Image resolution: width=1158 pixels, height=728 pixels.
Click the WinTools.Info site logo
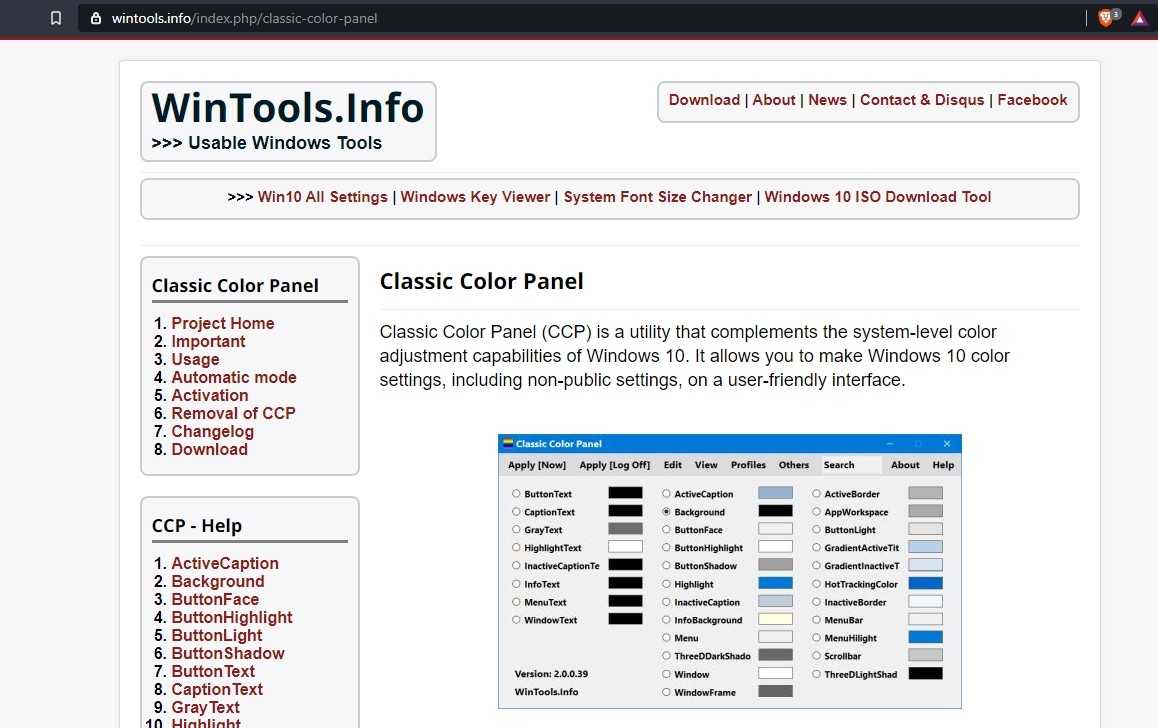pyautogui.click(x=288, y=120)
